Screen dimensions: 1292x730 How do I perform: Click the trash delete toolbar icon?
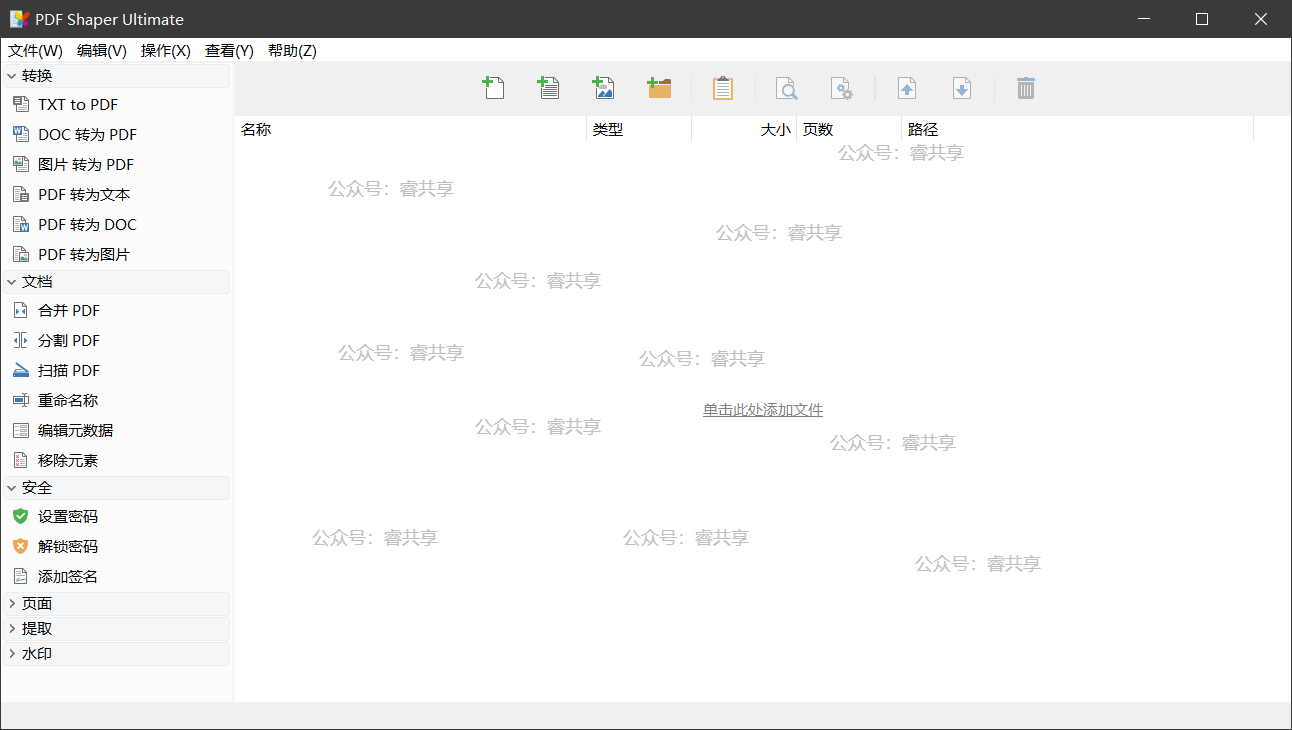pos(1026,88)
